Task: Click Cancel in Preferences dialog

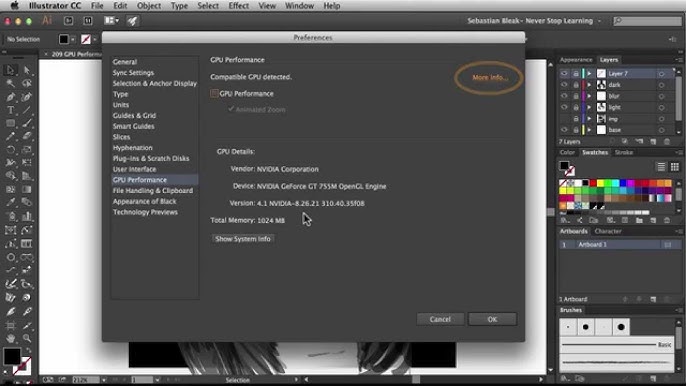Action: [440, 319]
